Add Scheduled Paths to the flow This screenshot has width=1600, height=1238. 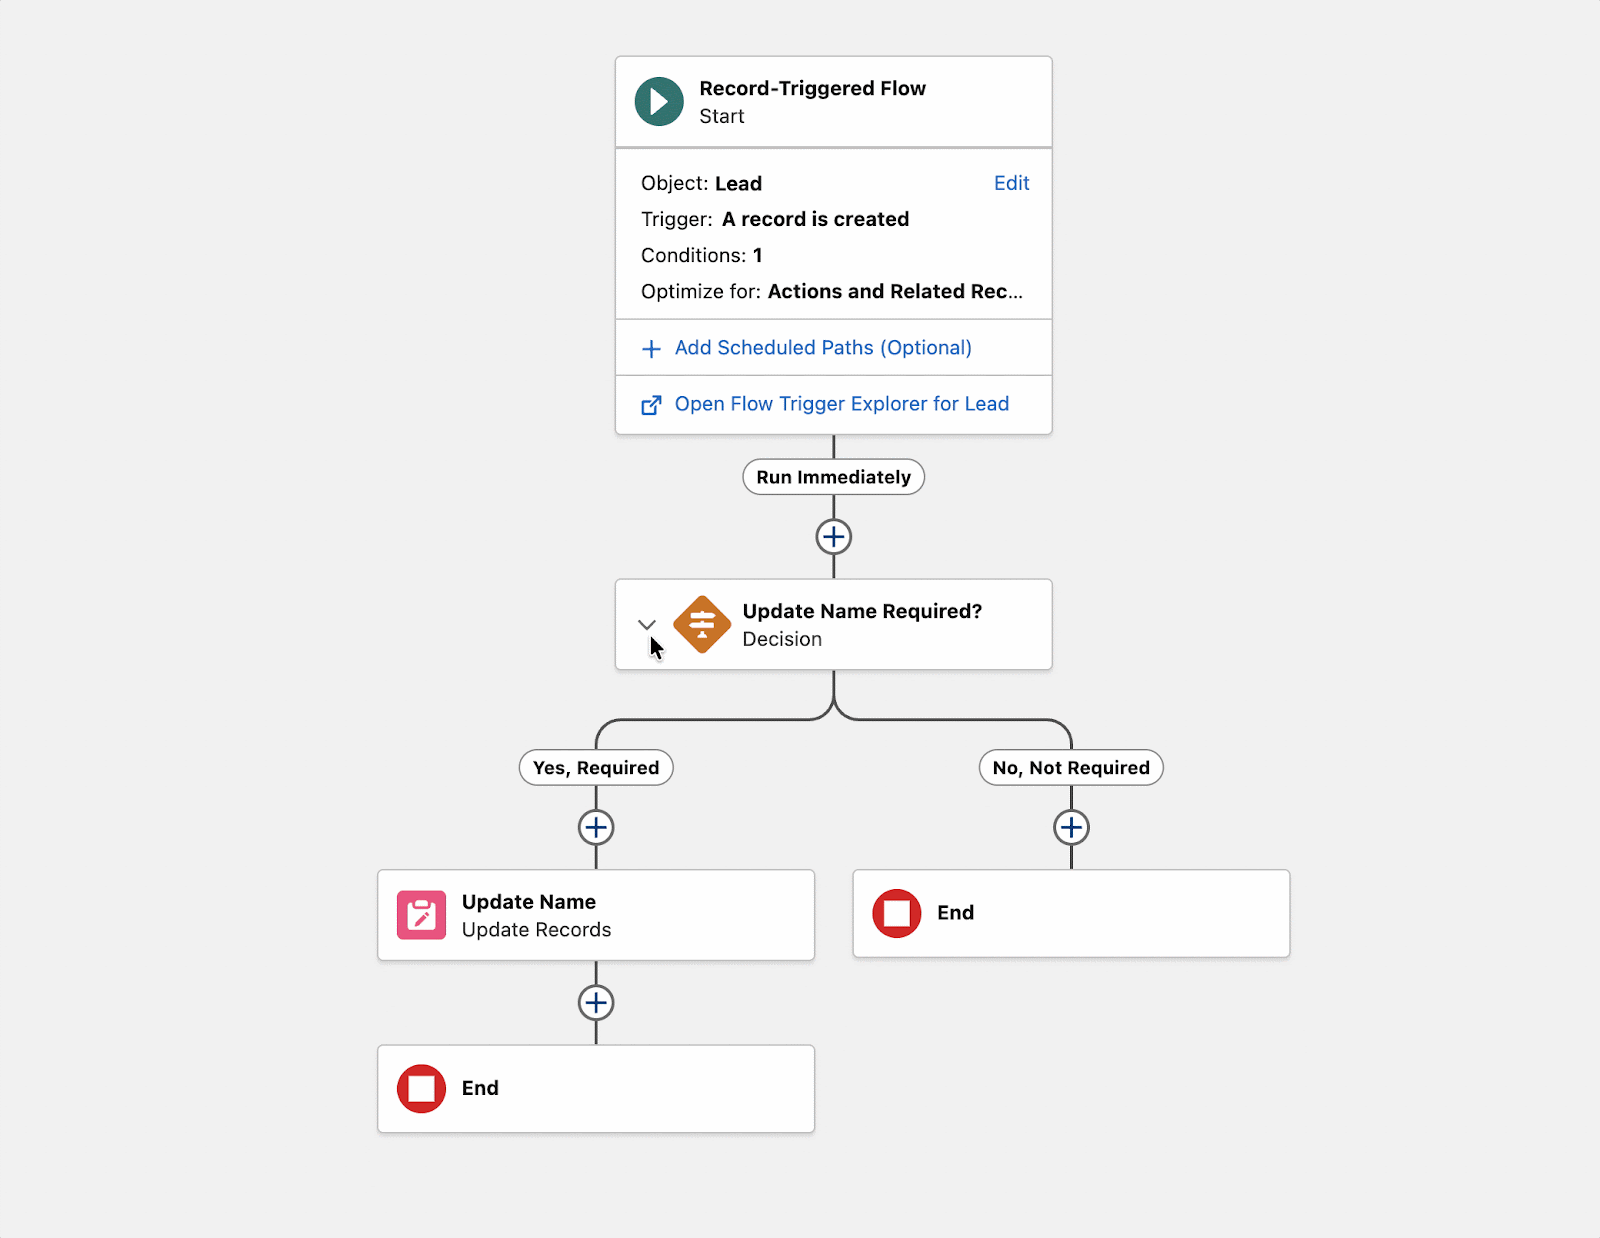coord(822,348)
